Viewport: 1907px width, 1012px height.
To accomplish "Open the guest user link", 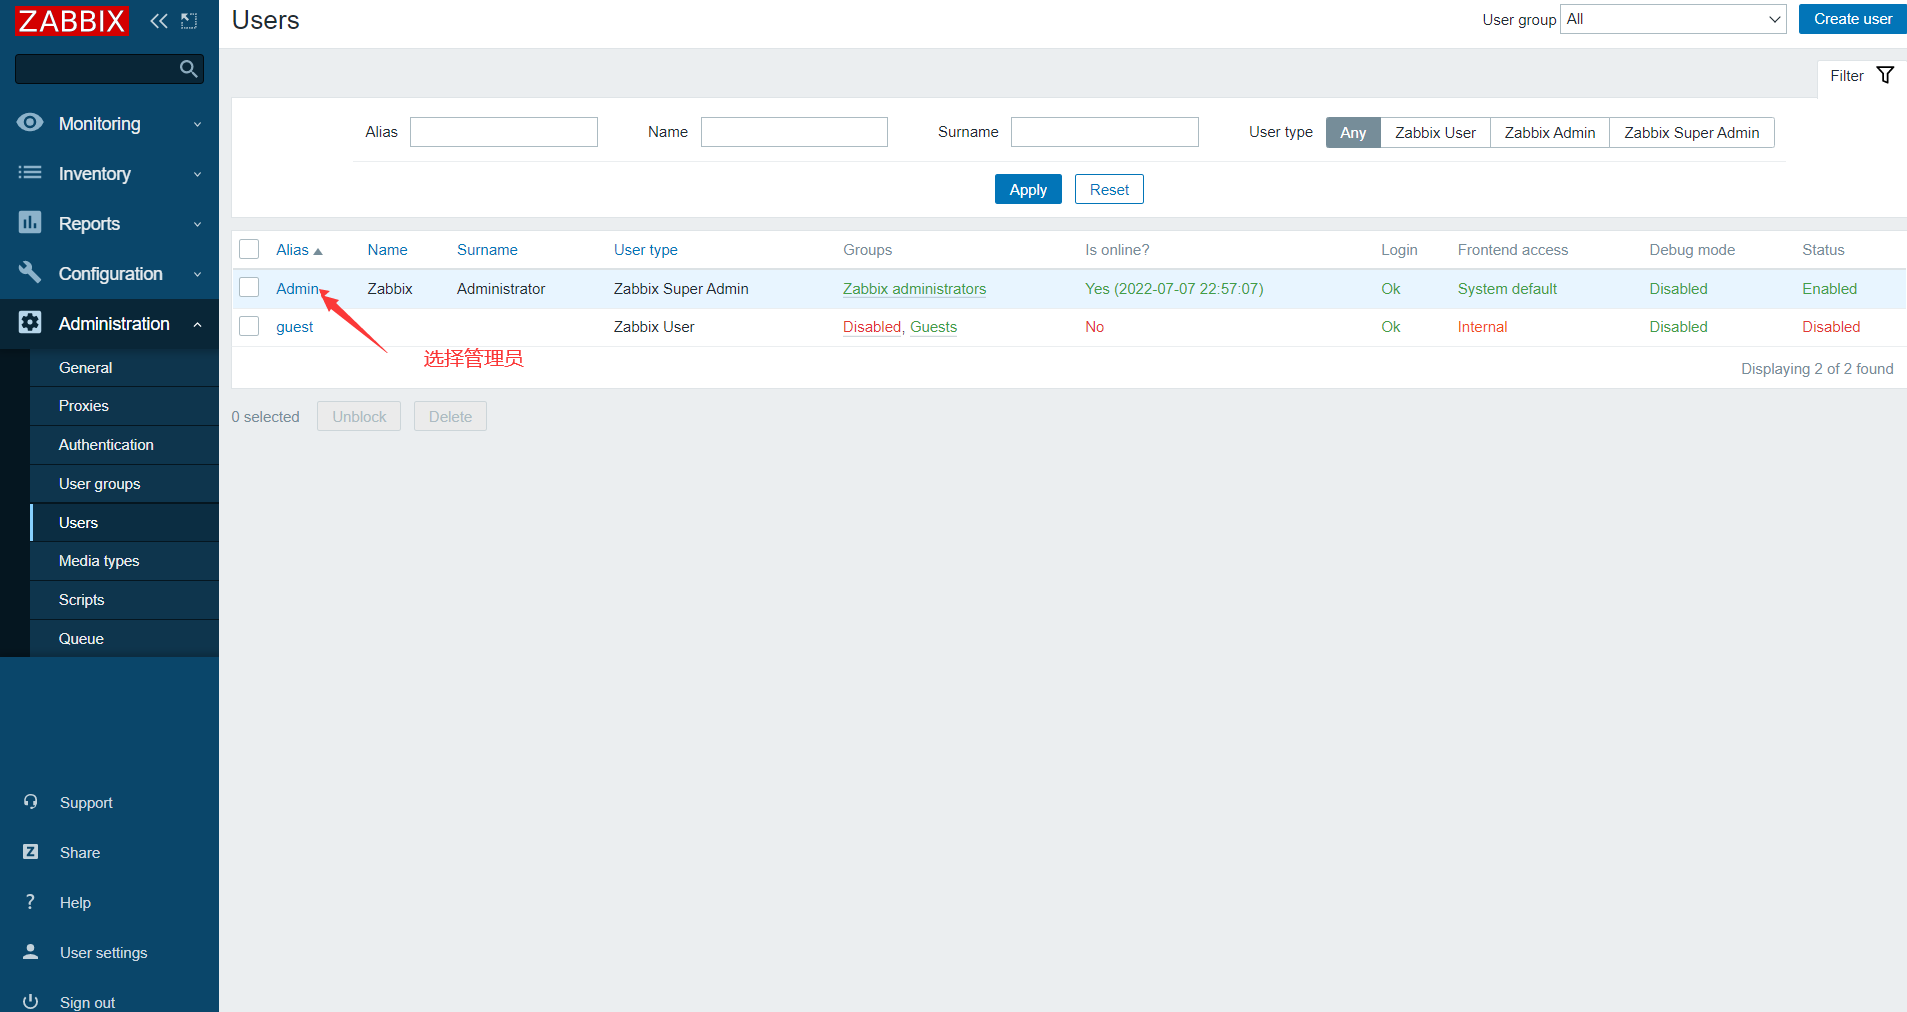I will coord(295,327).
